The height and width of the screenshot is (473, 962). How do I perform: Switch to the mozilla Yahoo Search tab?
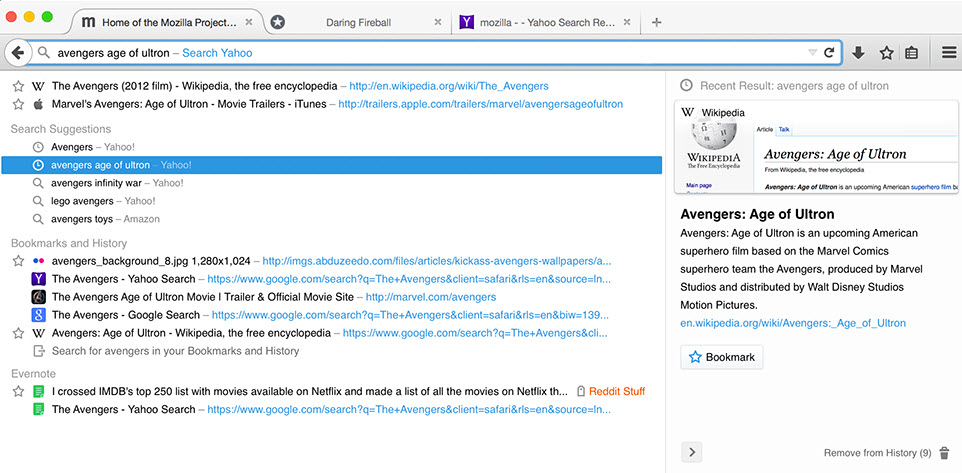pos(546,22)
